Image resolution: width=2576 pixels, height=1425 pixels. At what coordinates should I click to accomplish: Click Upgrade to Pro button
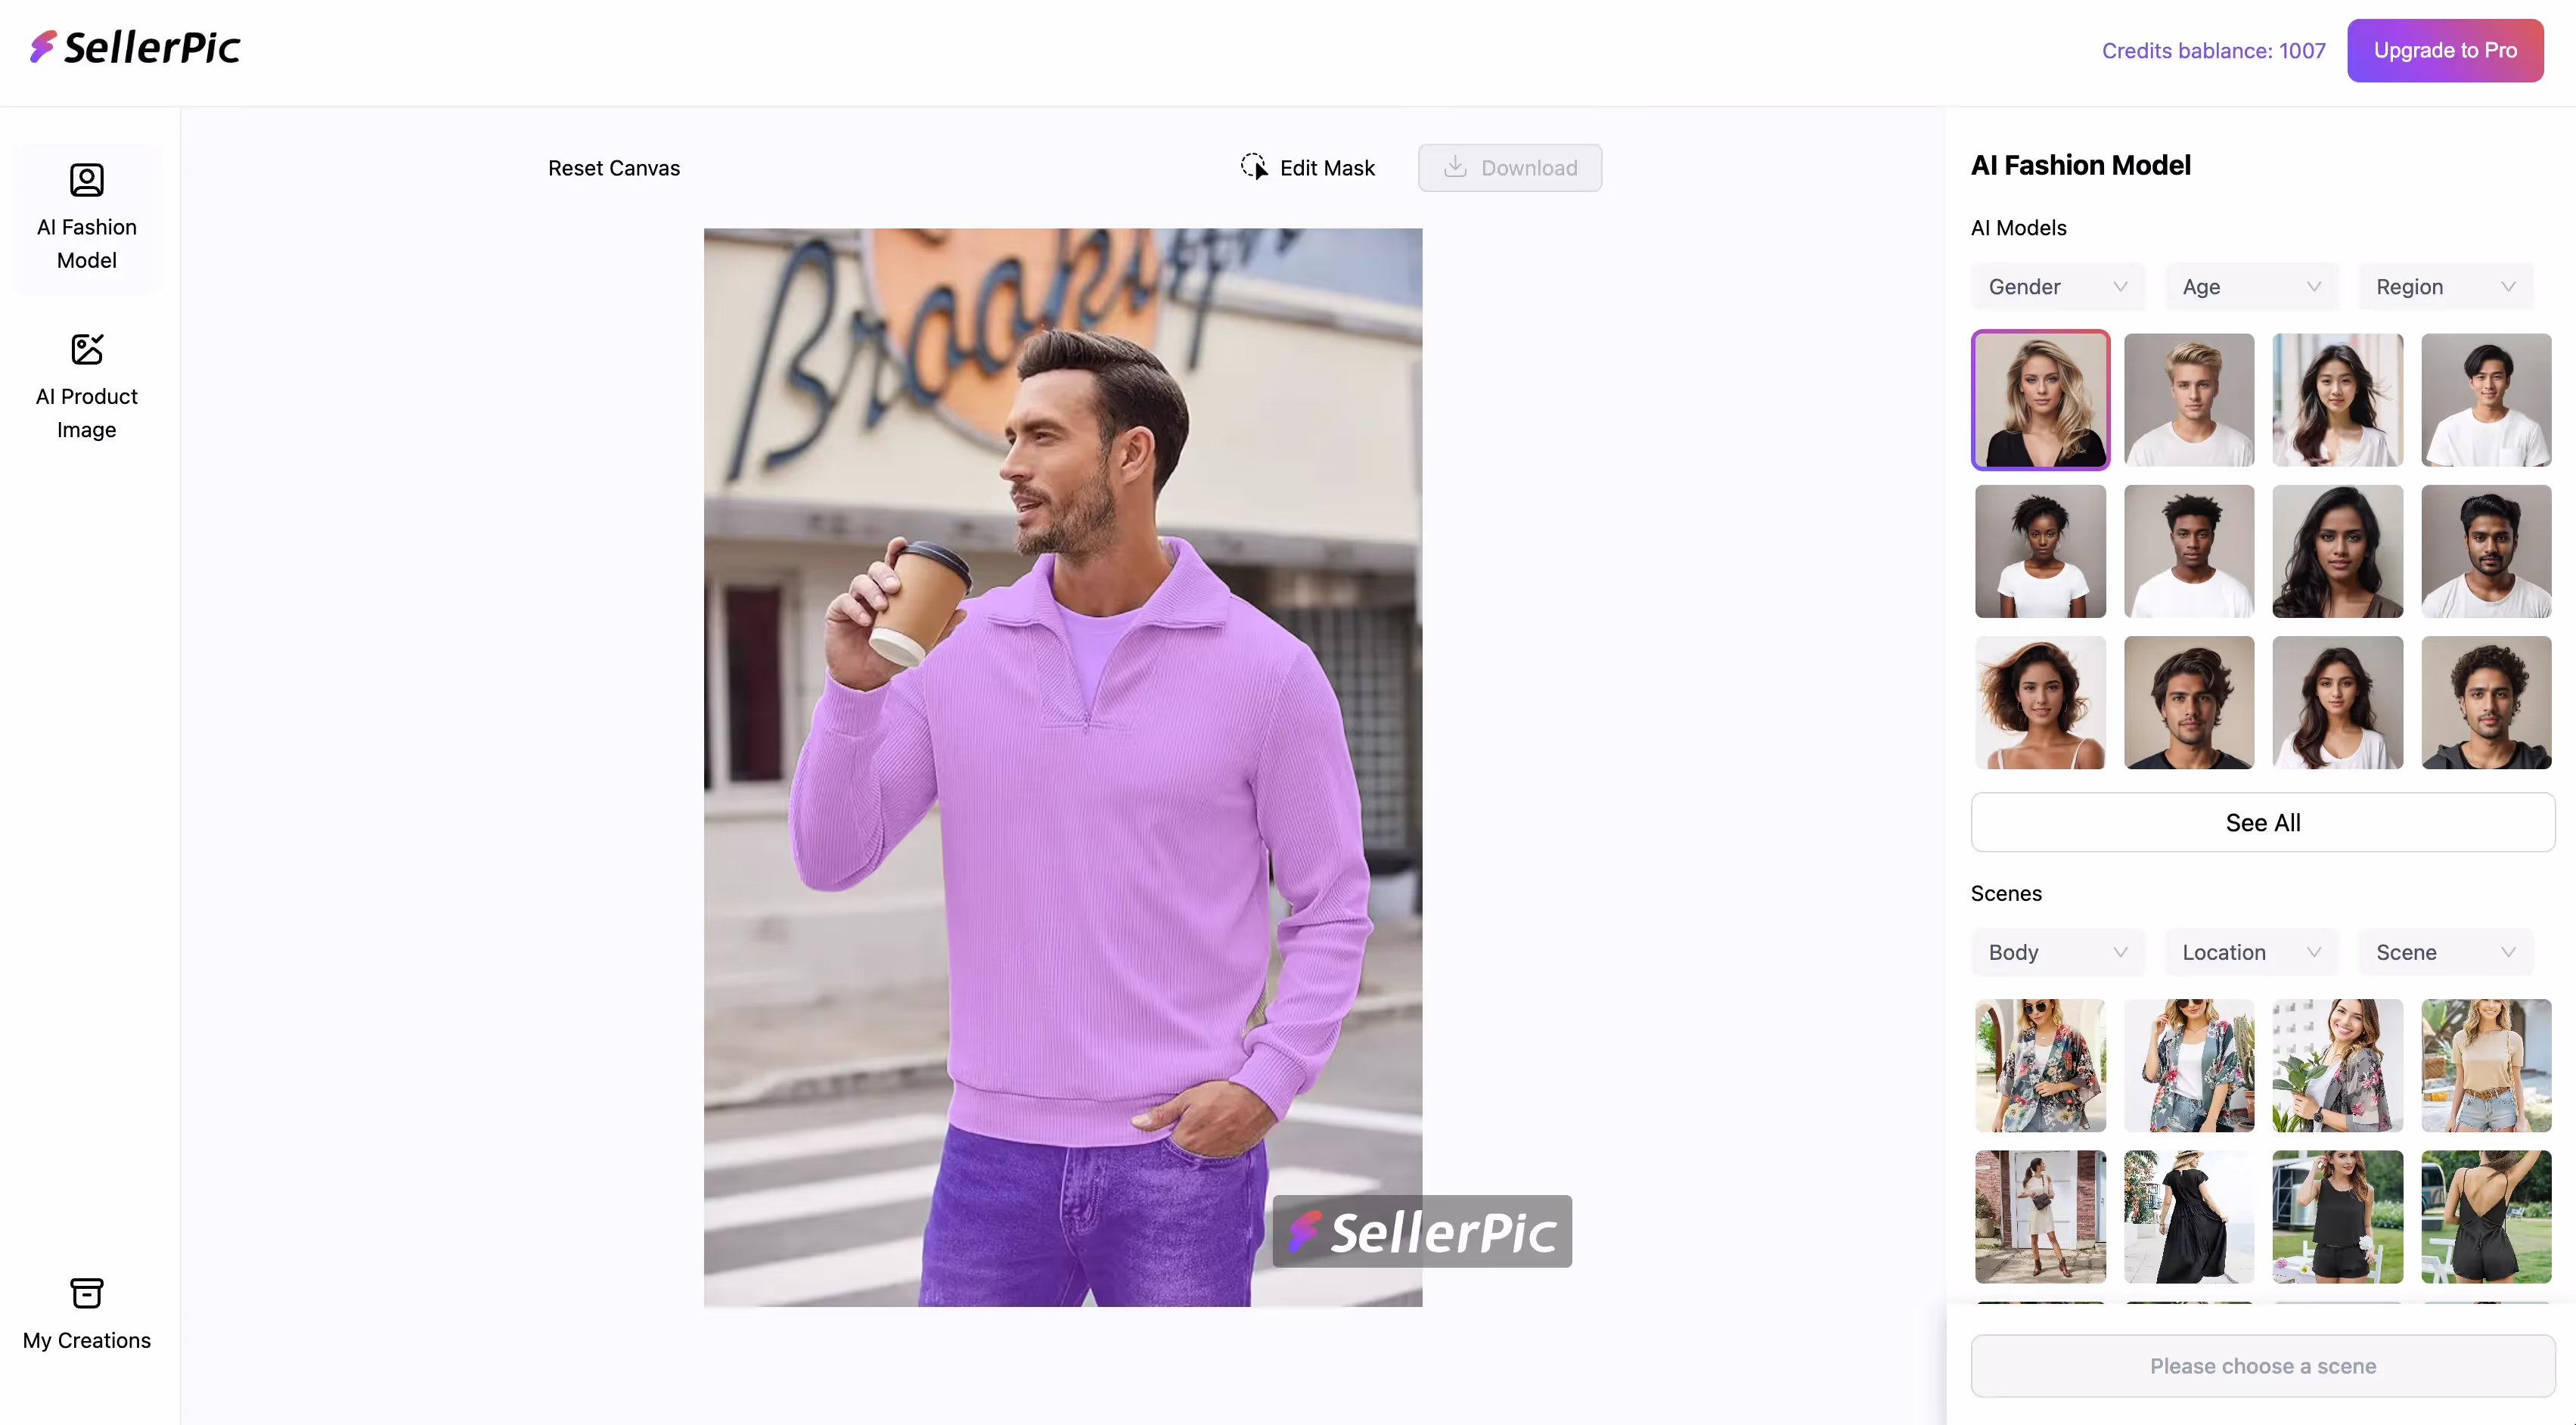coord(2445,50)
